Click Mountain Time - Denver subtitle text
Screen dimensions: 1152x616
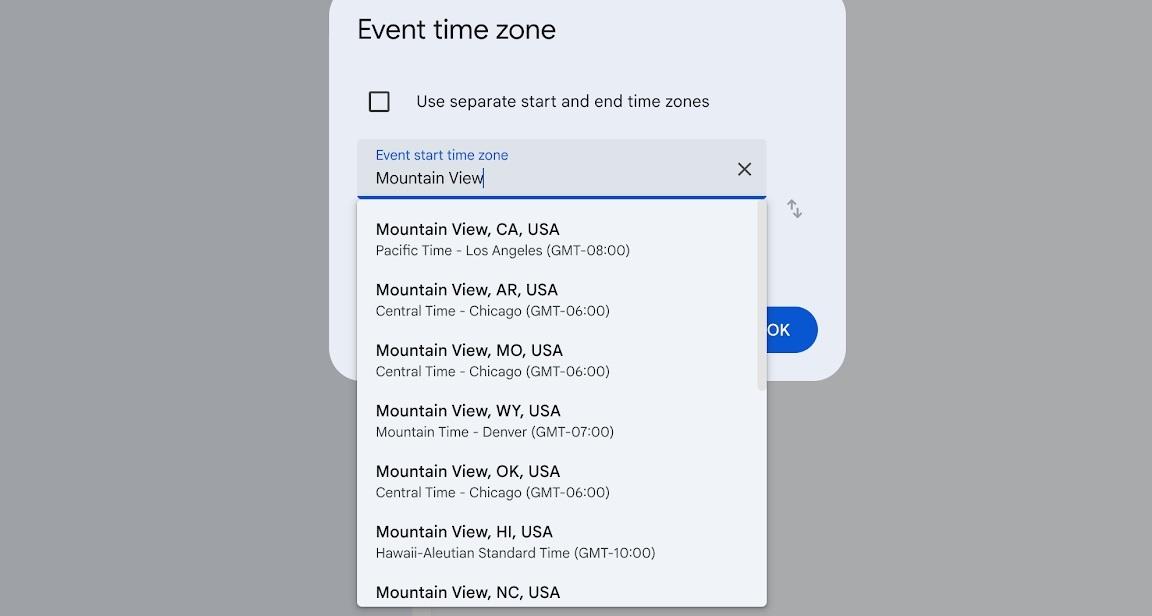tap(494, 432)
